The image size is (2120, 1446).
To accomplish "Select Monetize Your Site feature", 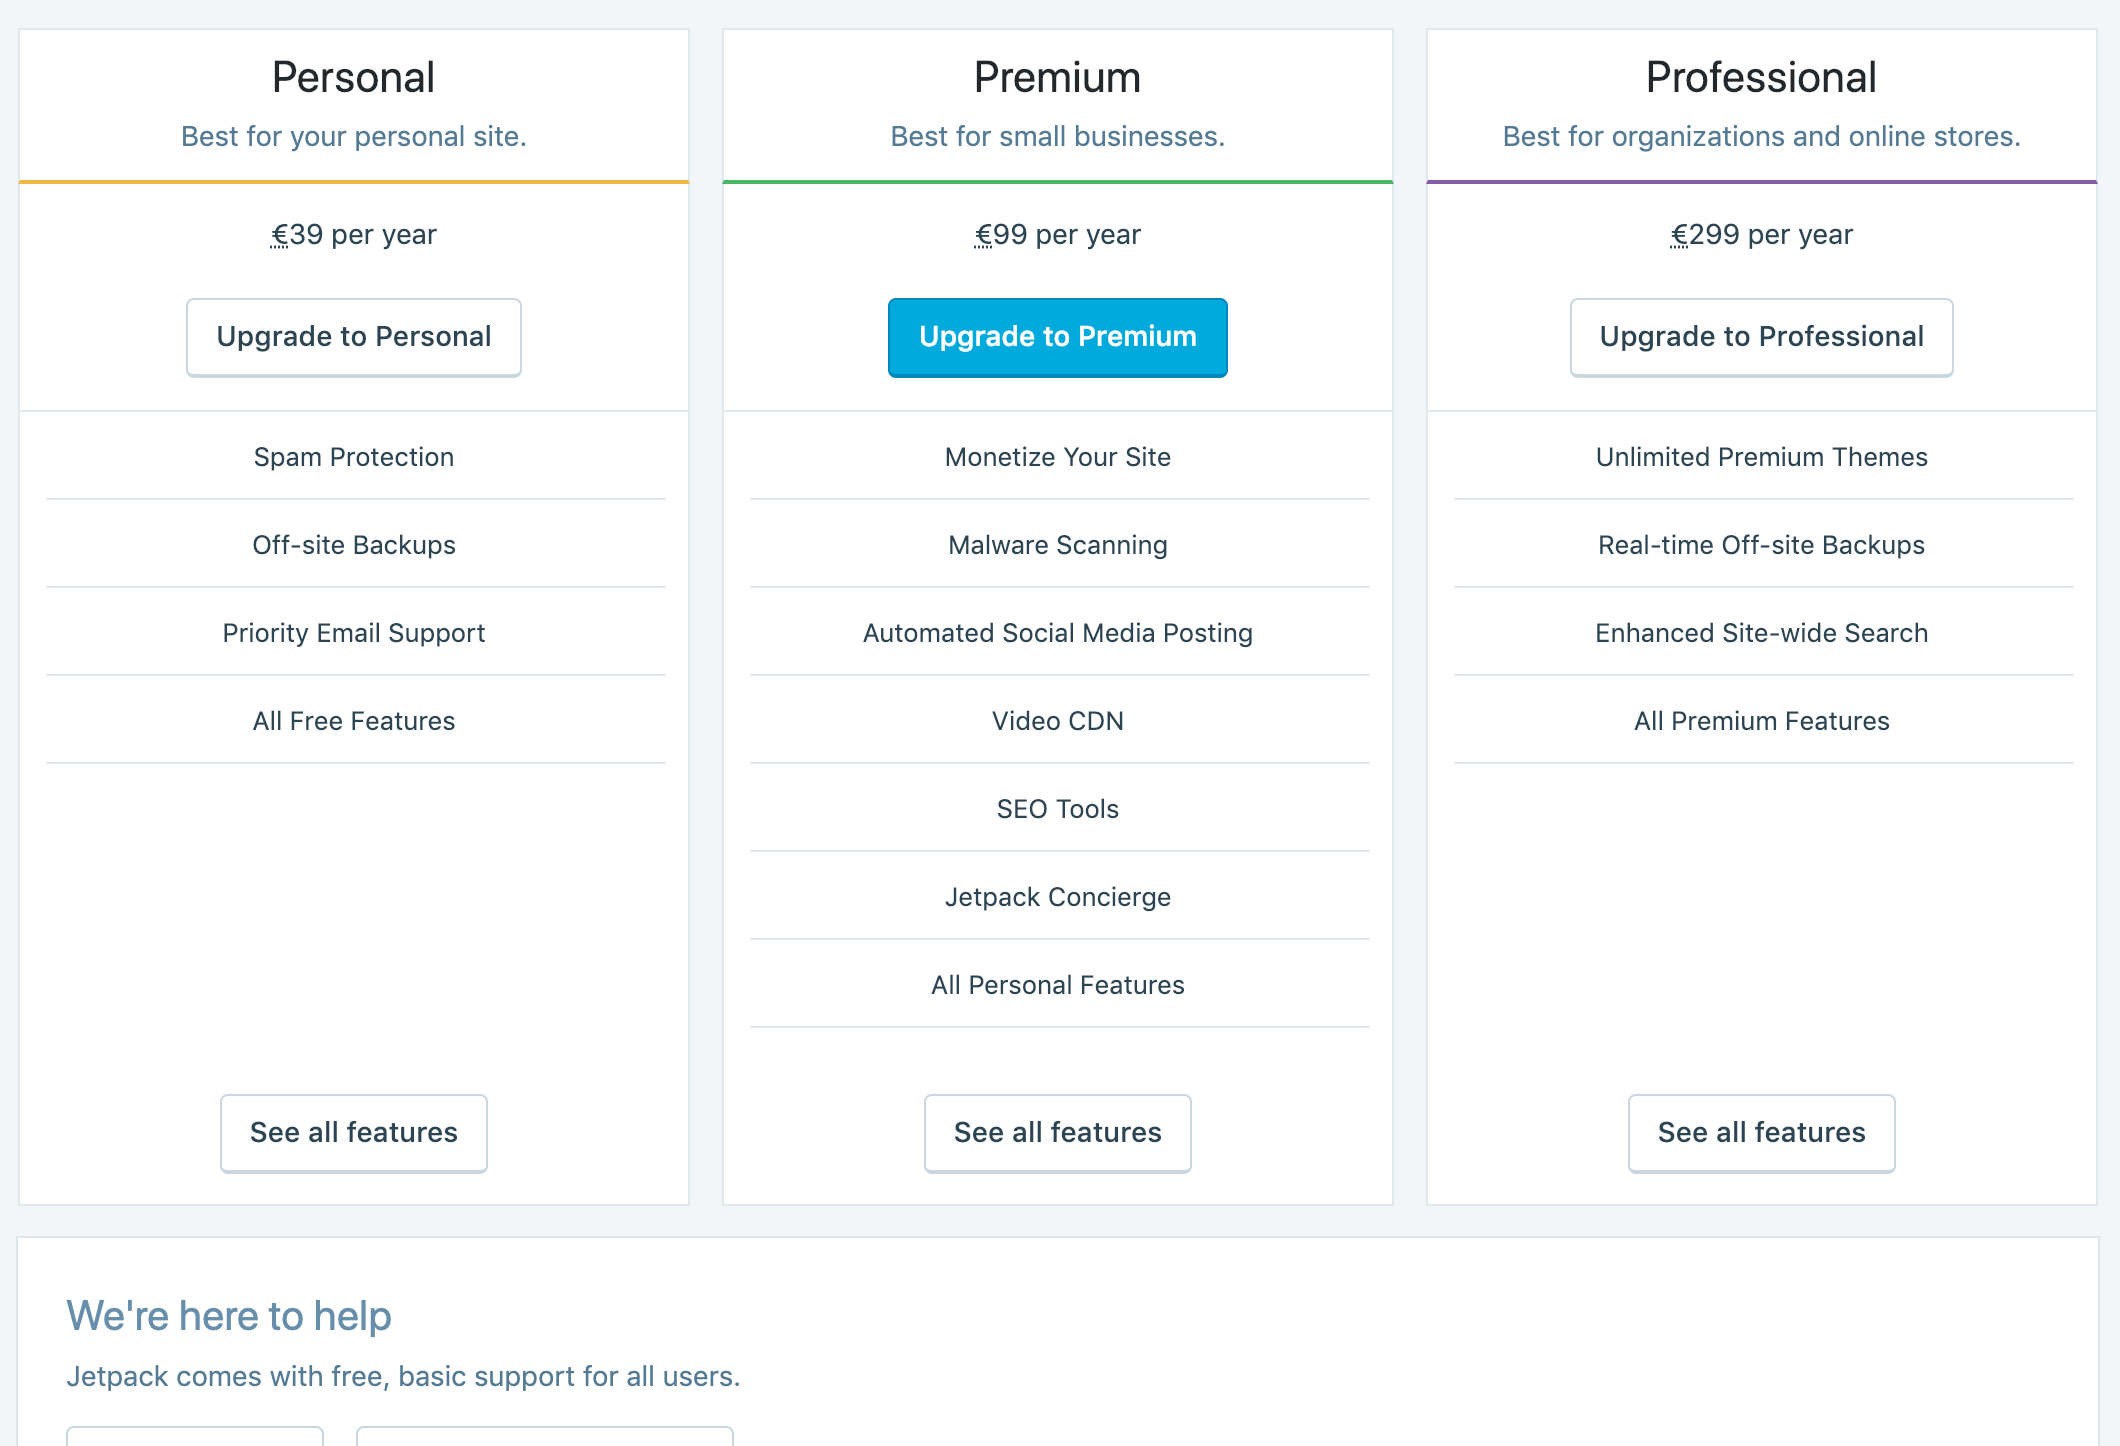I will pyautogui.click(x=1058, y=457).
